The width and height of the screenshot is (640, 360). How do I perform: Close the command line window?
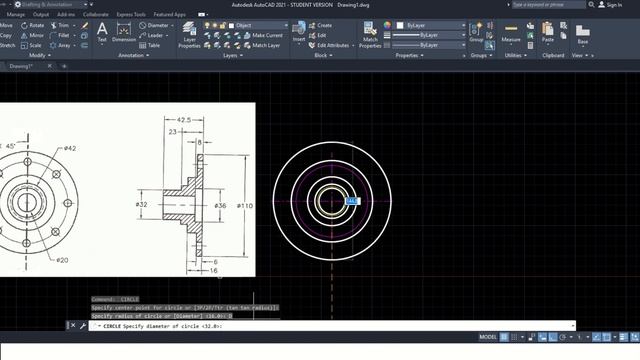(x=73, y=325)
